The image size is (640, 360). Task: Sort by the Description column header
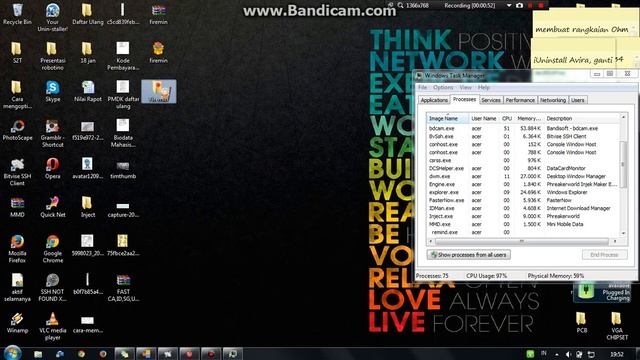pos(582,118)
